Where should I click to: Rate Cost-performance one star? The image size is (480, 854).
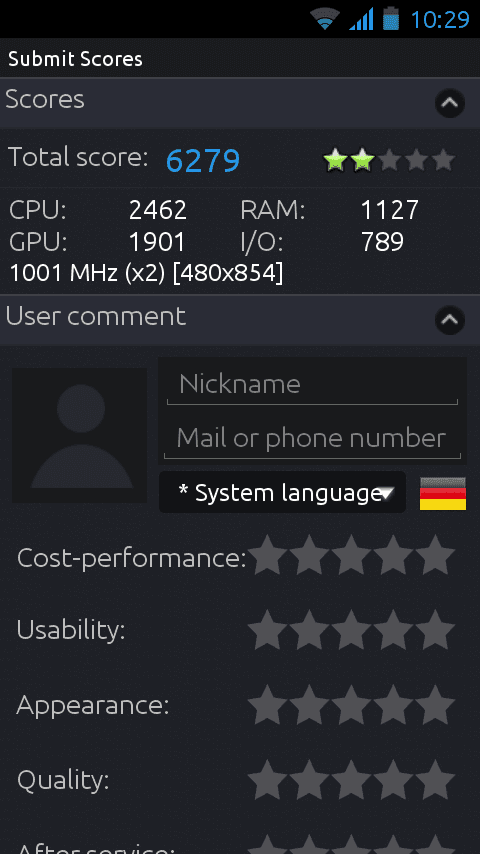point(268,555)
